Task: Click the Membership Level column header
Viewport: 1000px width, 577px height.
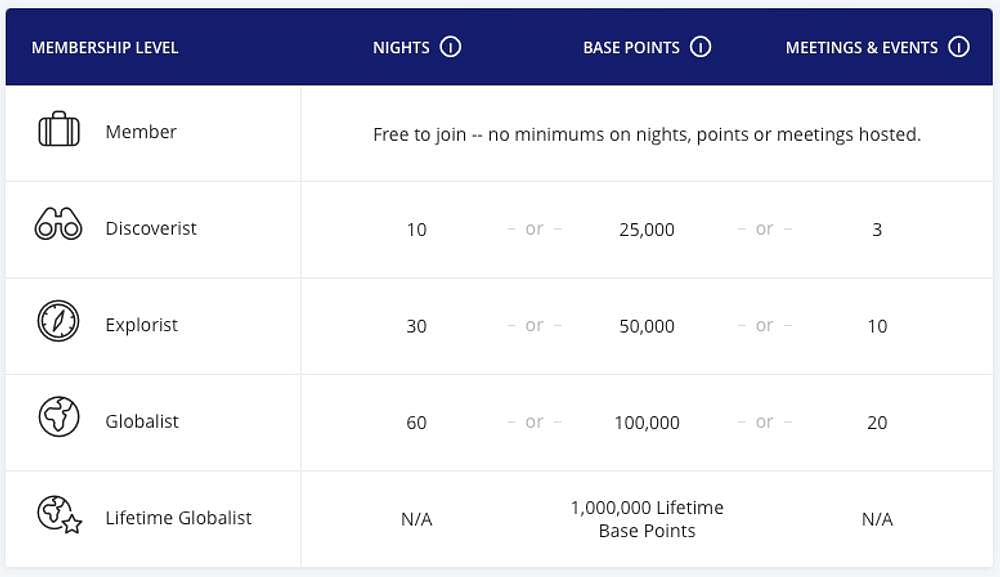Action: pyautogui.click(x=105, y=48)
